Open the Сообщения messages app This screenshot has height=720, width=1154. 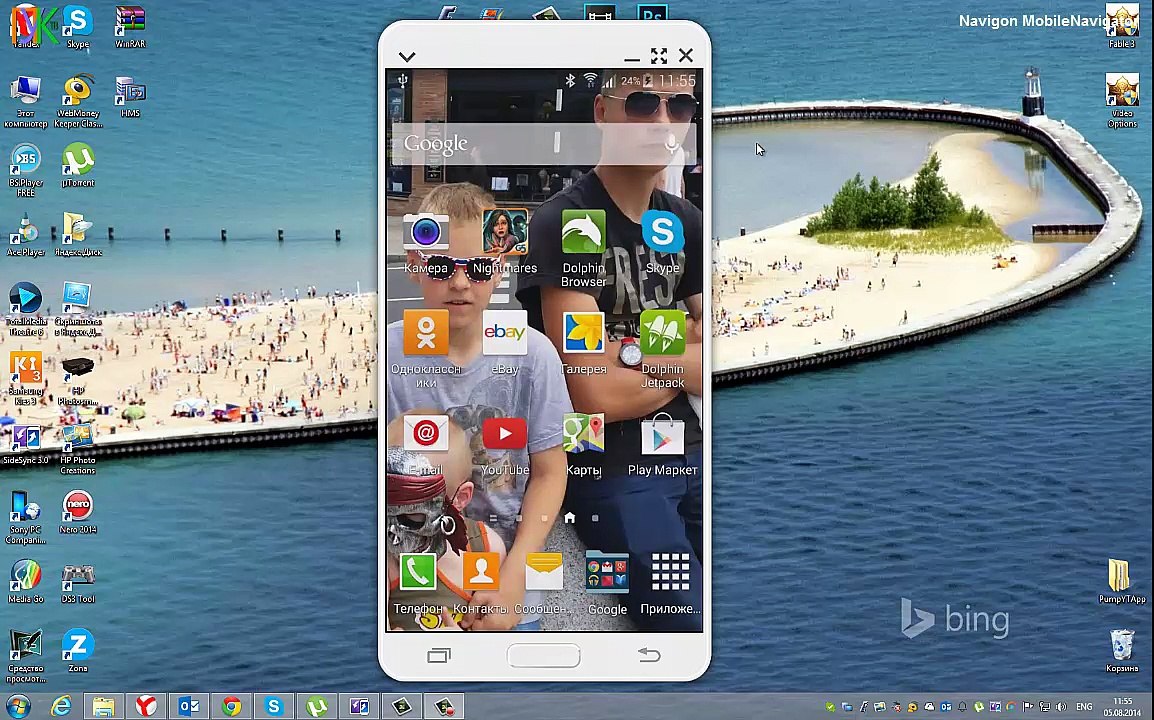coord(544,572)
